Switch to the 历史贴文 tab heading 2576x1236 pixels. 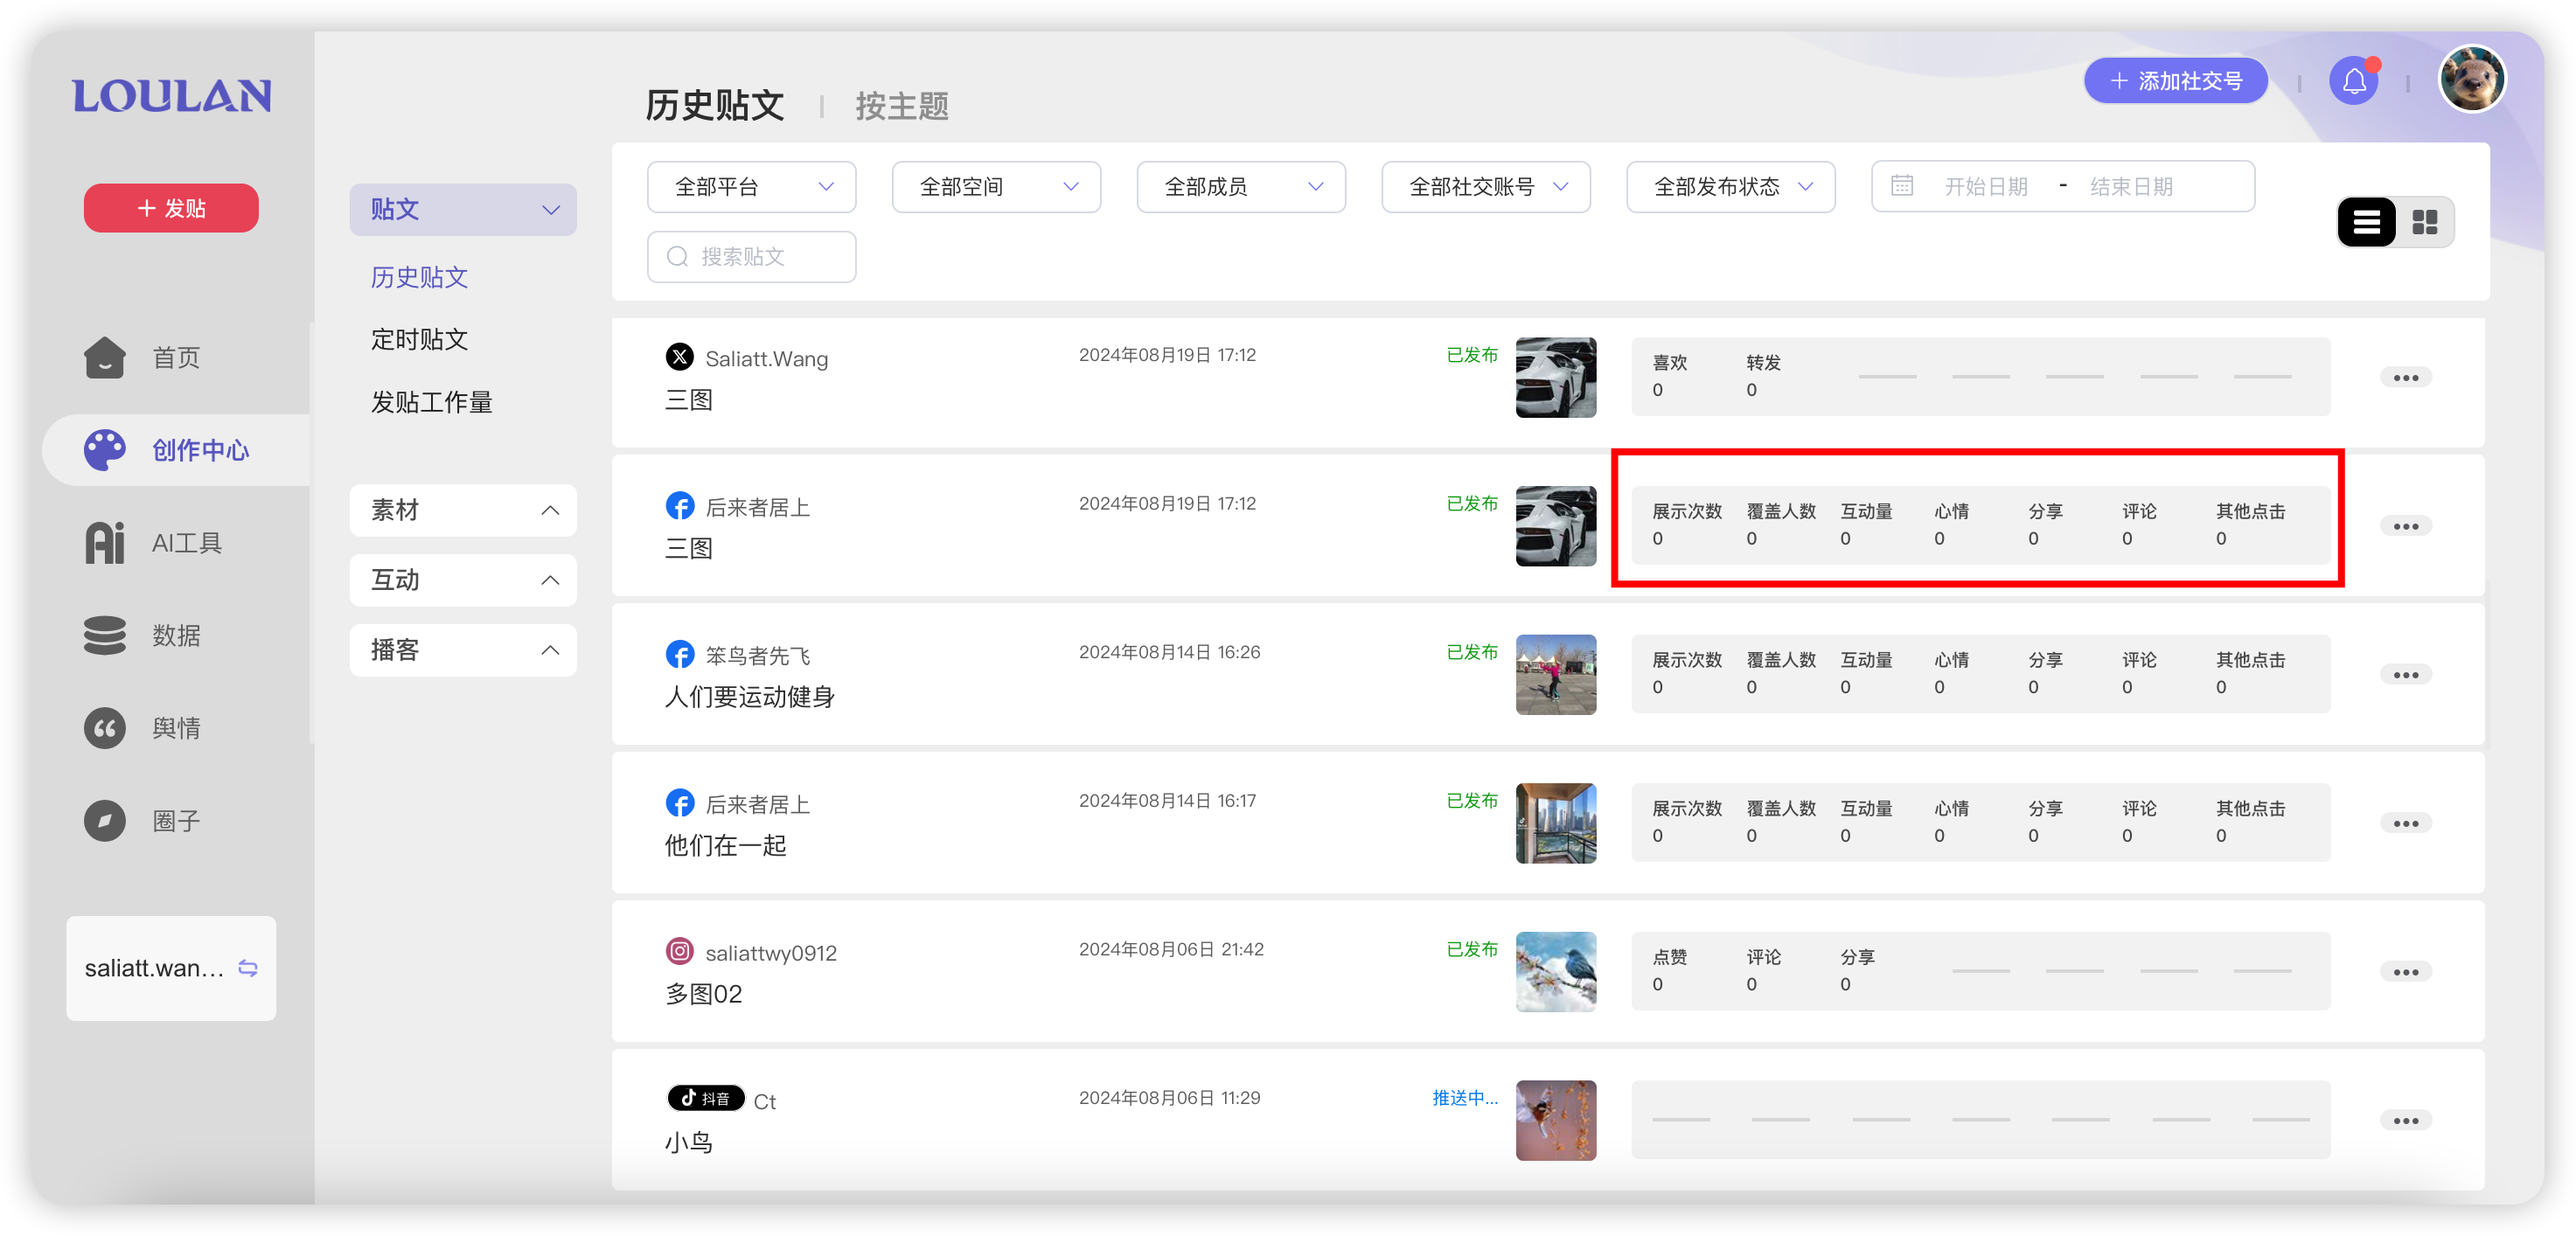point(715,105)
